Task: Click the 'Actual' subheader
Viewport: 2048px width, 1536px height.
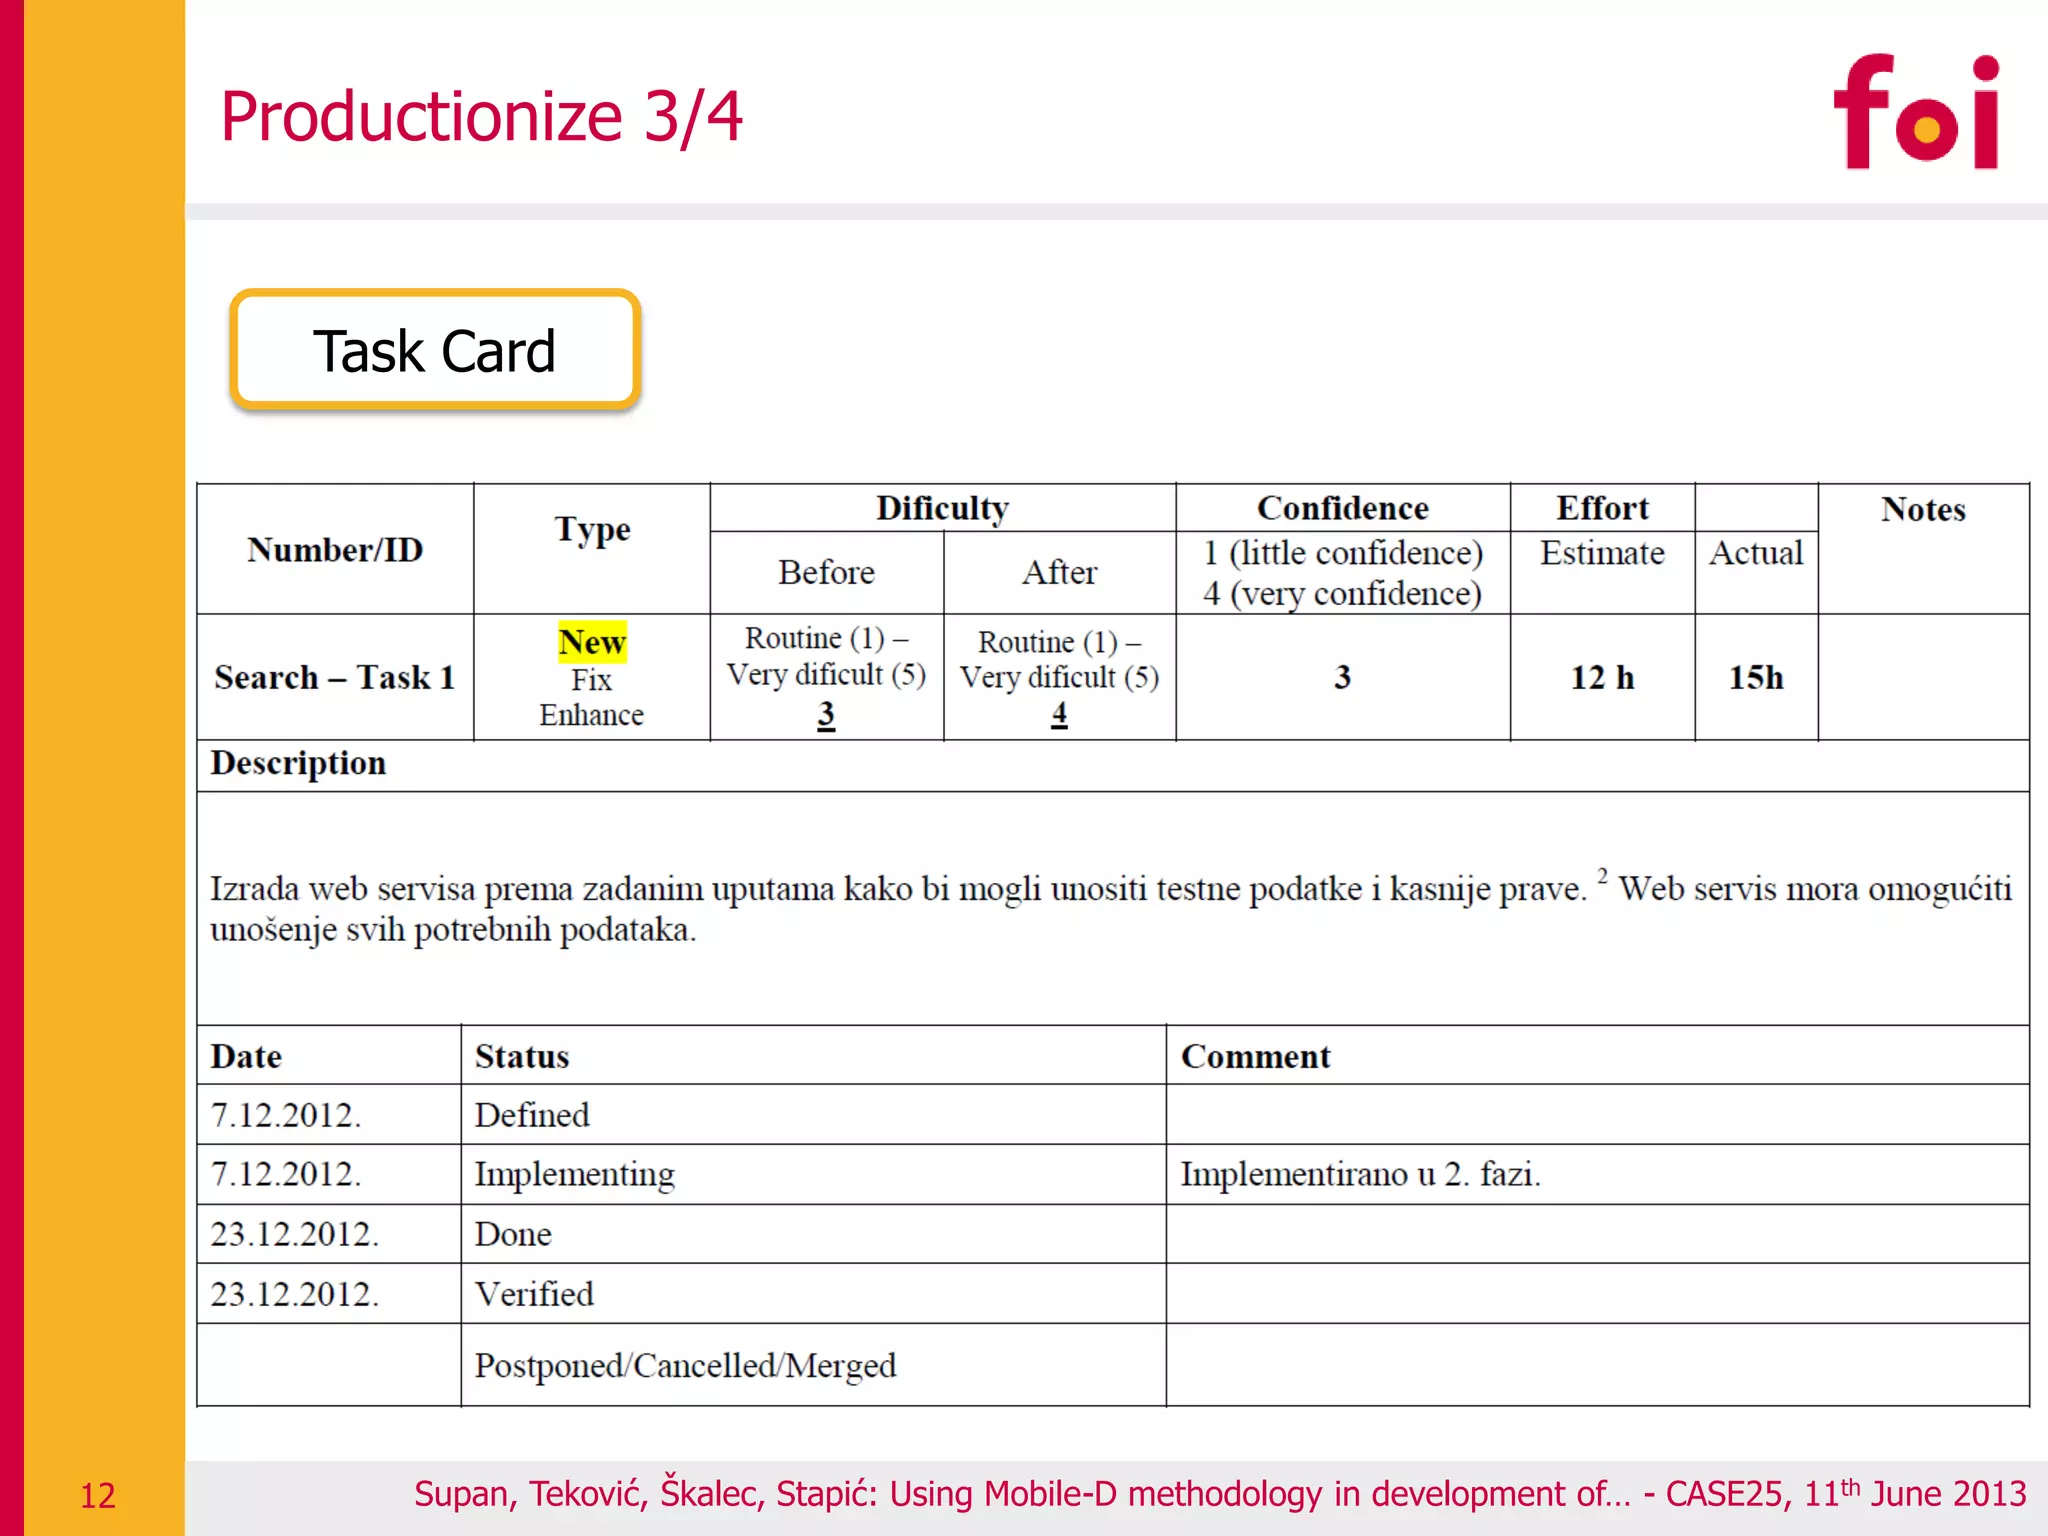Action: point(1756,552)
